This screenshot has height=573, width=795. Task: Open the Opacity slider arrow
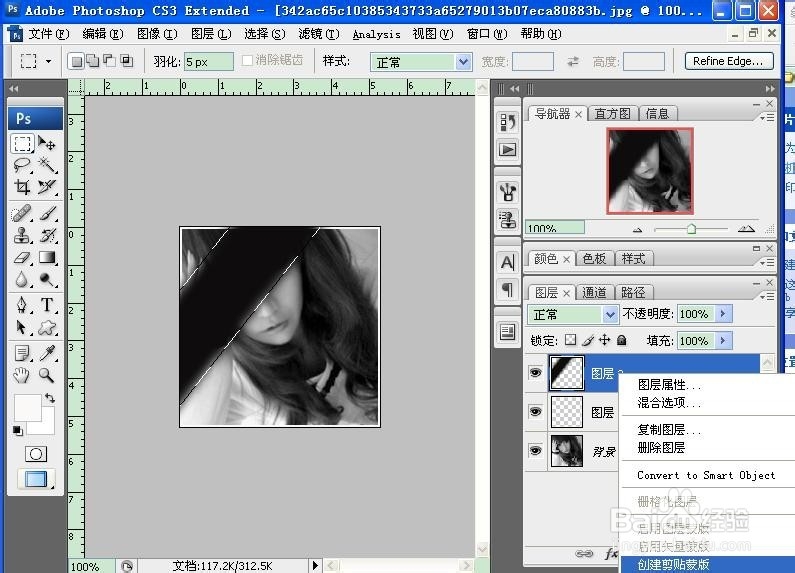click(723, 314)
